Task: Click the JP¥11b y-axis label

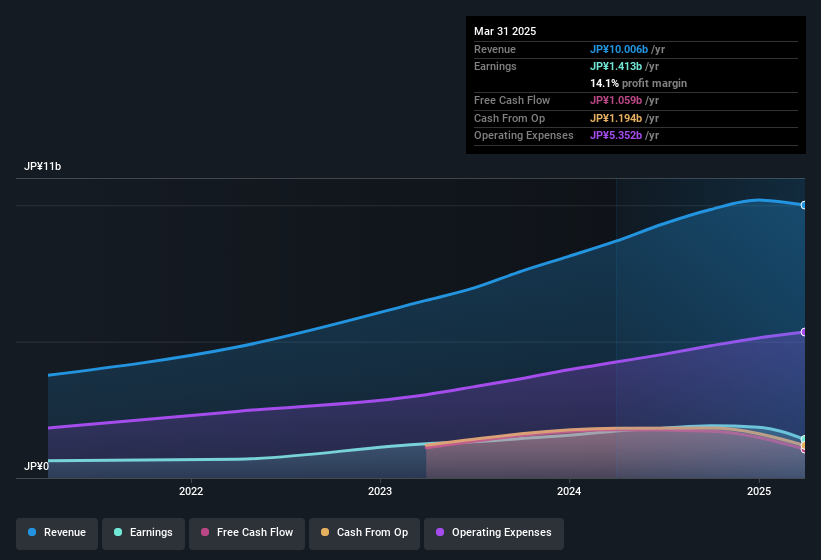Action: (42, 166)
